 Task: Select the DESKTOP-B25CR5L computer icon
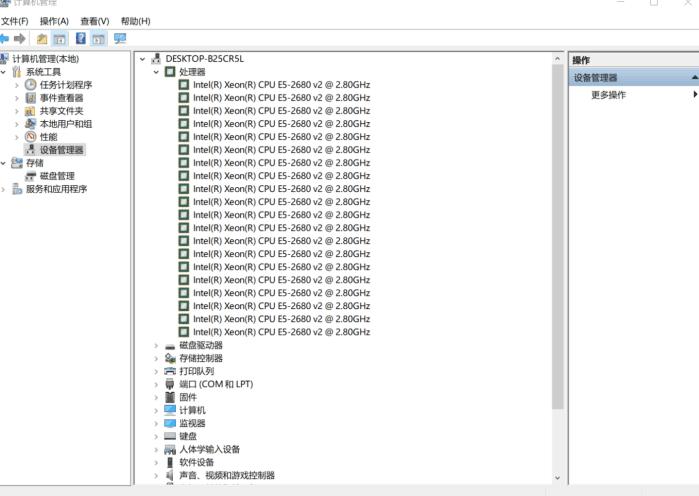[x=156, y=58]
